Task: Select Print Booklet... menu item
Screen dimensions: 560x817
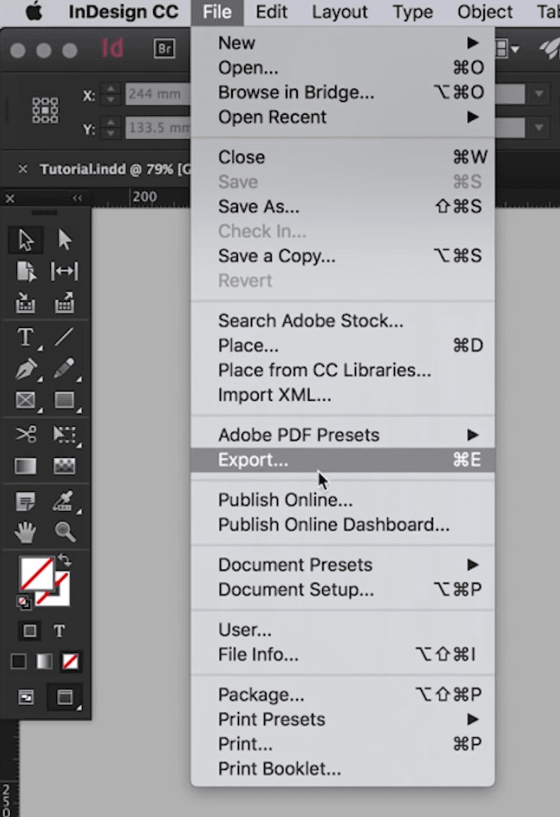Action: [342, 769]
